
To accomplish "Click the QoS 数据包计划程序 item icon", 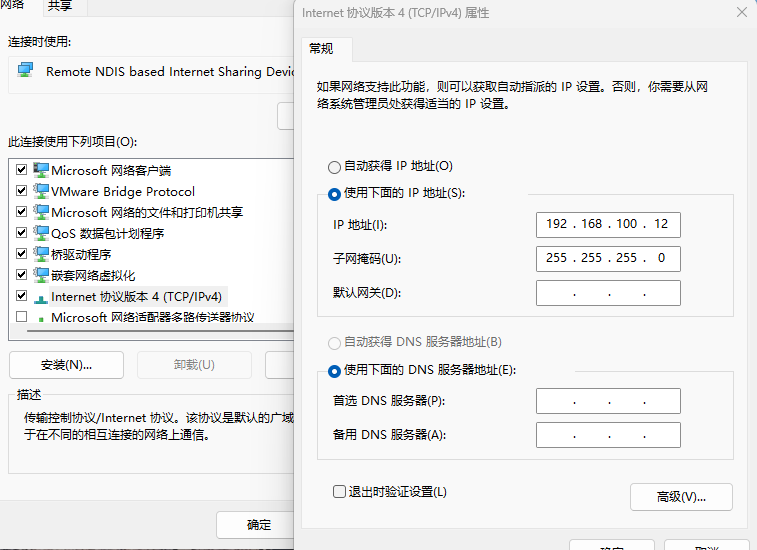I will click(41, 233).
